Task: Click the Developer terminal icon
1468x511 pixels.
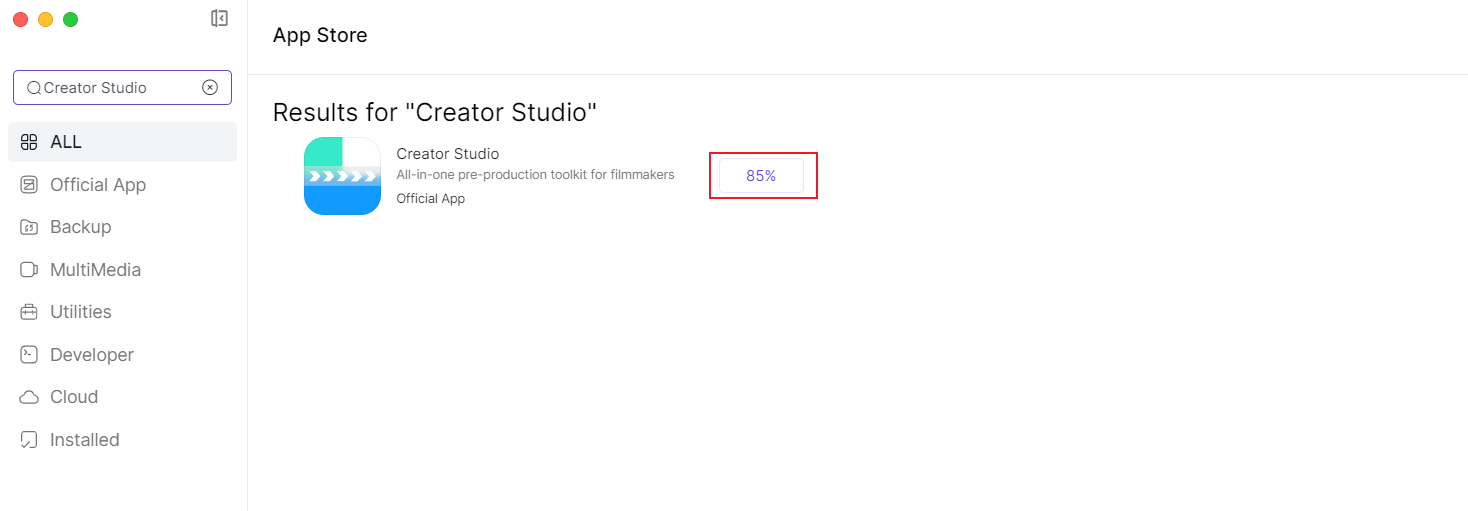Action: point(29,355)
